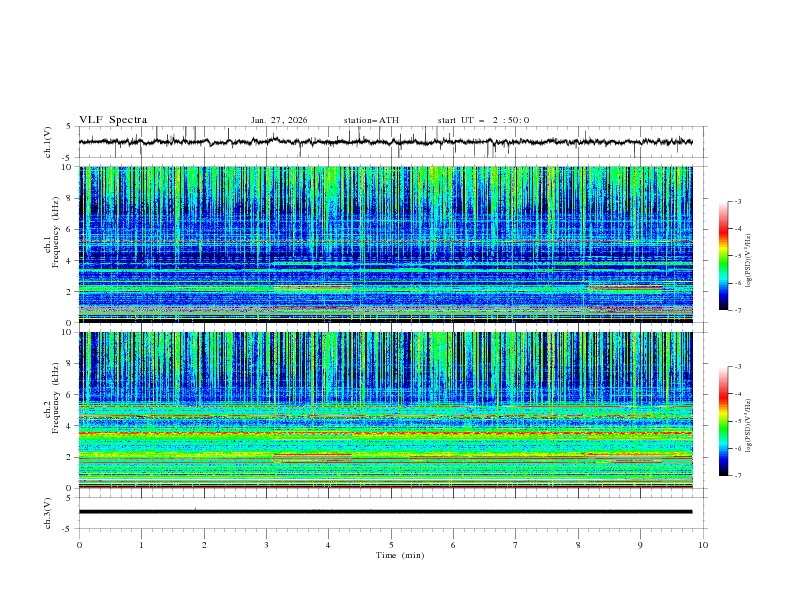Screen dimensions: 792x612
Task: Click inside the ch.1 frequency spectrogram plot
Action: pyautogui.click(x=385, y=244)
